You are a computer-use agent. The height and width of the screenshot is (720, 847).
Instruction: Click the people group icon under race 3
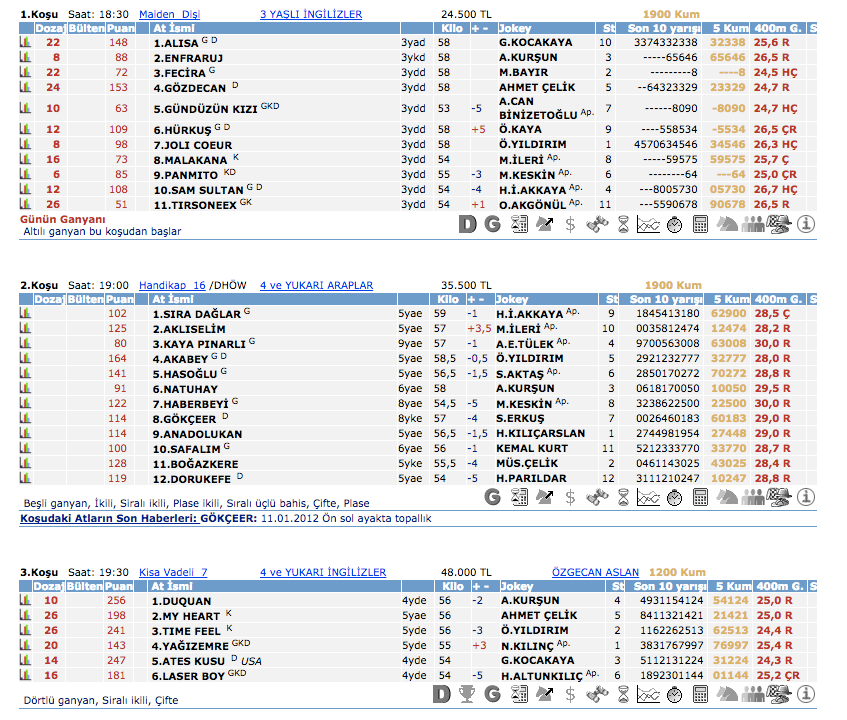(x=753, y=694)
